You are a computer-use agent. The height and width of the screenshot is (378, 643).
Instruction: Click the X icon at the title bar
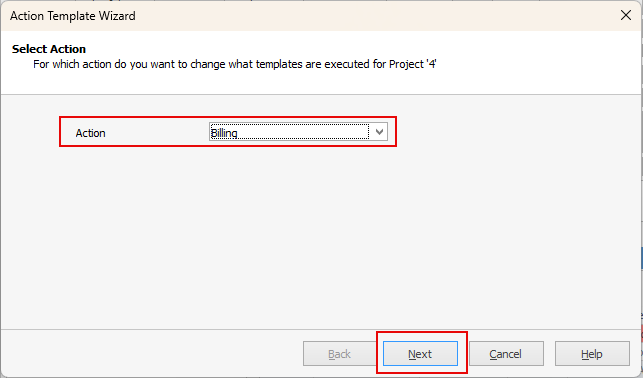click(626, 16)
